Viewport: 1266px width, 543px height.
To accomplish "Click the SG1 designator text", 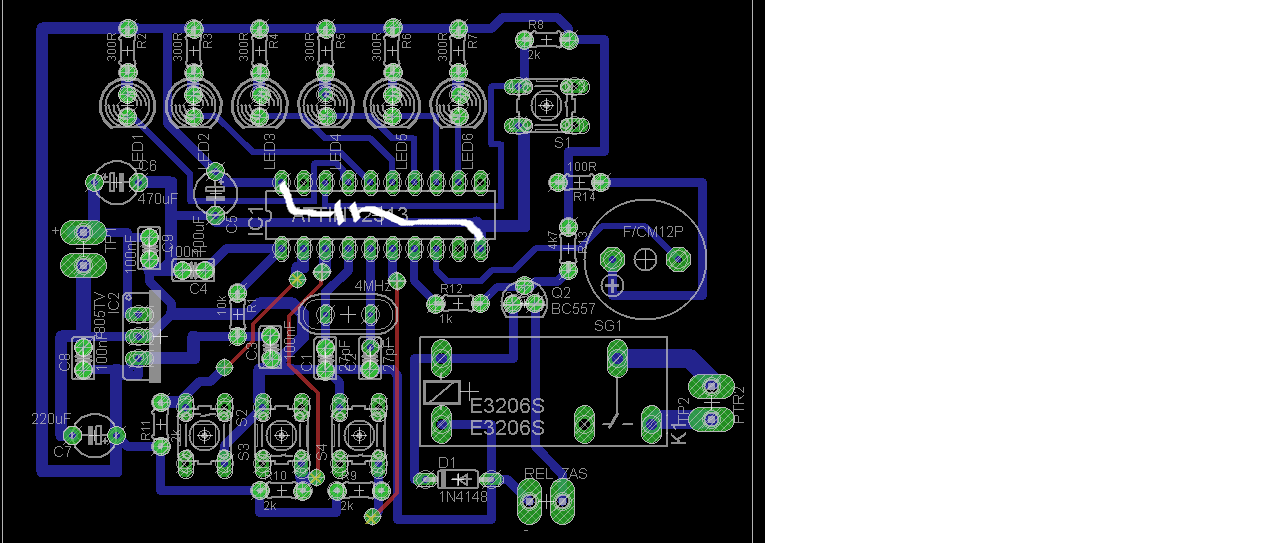I will (608, 326).
